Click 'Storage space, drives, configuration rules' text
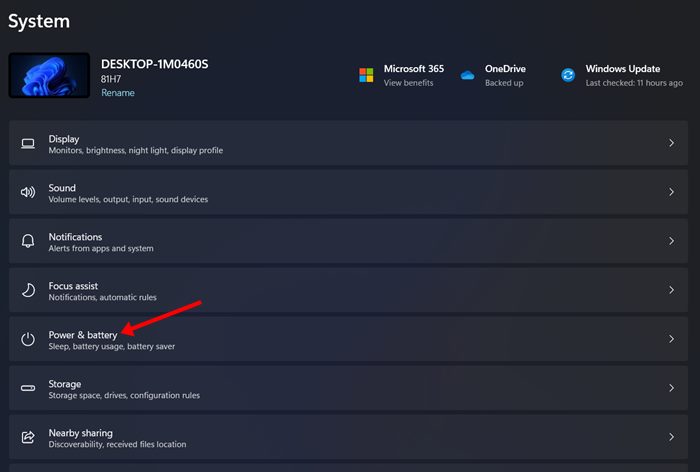This screenshot has height=472, width=700. coord(124,395)
